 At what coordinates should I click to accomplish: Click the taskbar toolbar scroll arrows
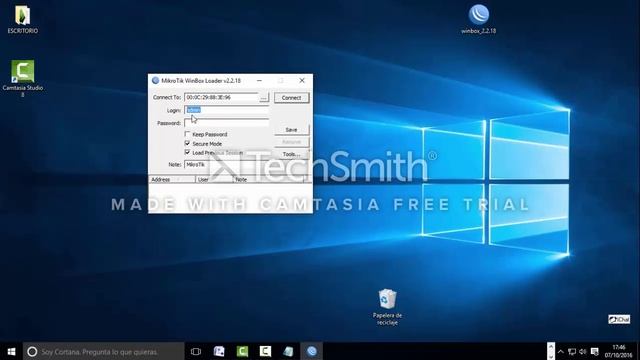[x=551, y=351]
